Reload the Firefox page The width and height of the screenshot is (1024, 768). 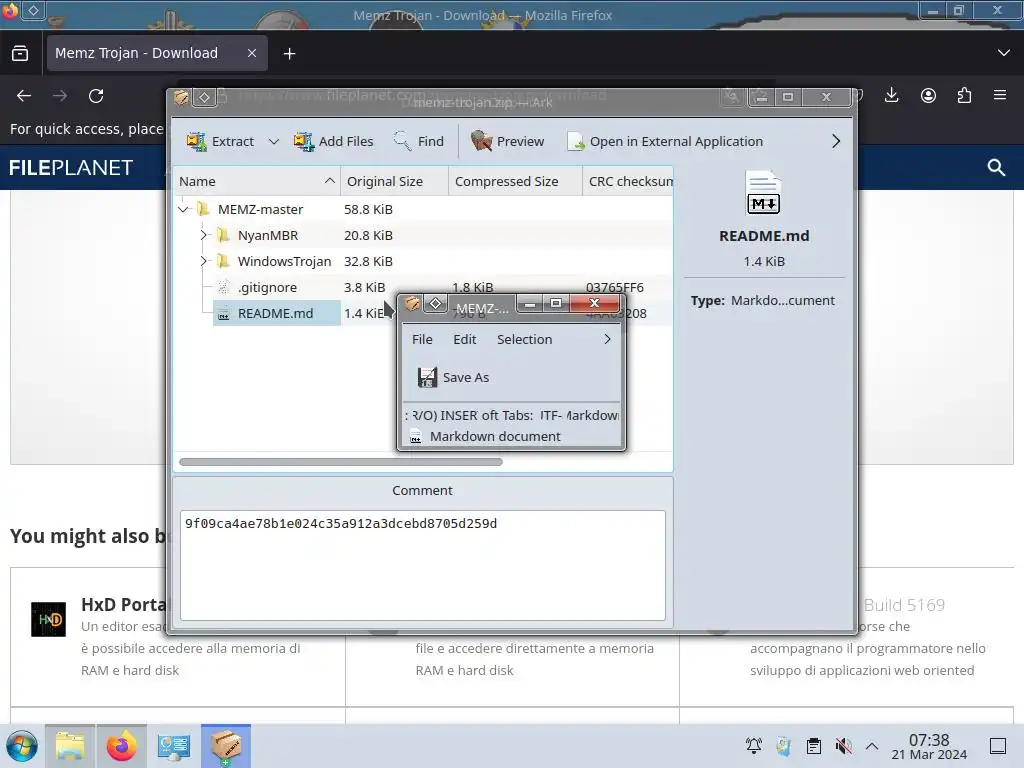(96, 96)
